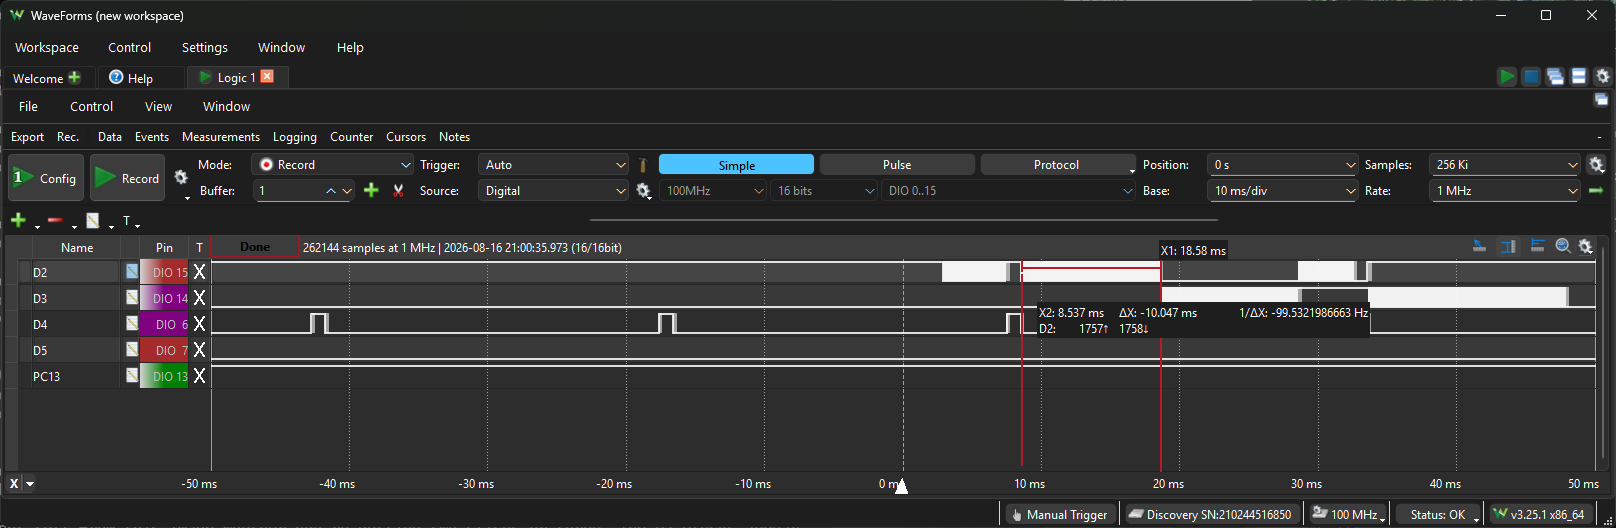Open the Logging menu item
Viewport: 1616px width, 528px height.
click(295, 137)
